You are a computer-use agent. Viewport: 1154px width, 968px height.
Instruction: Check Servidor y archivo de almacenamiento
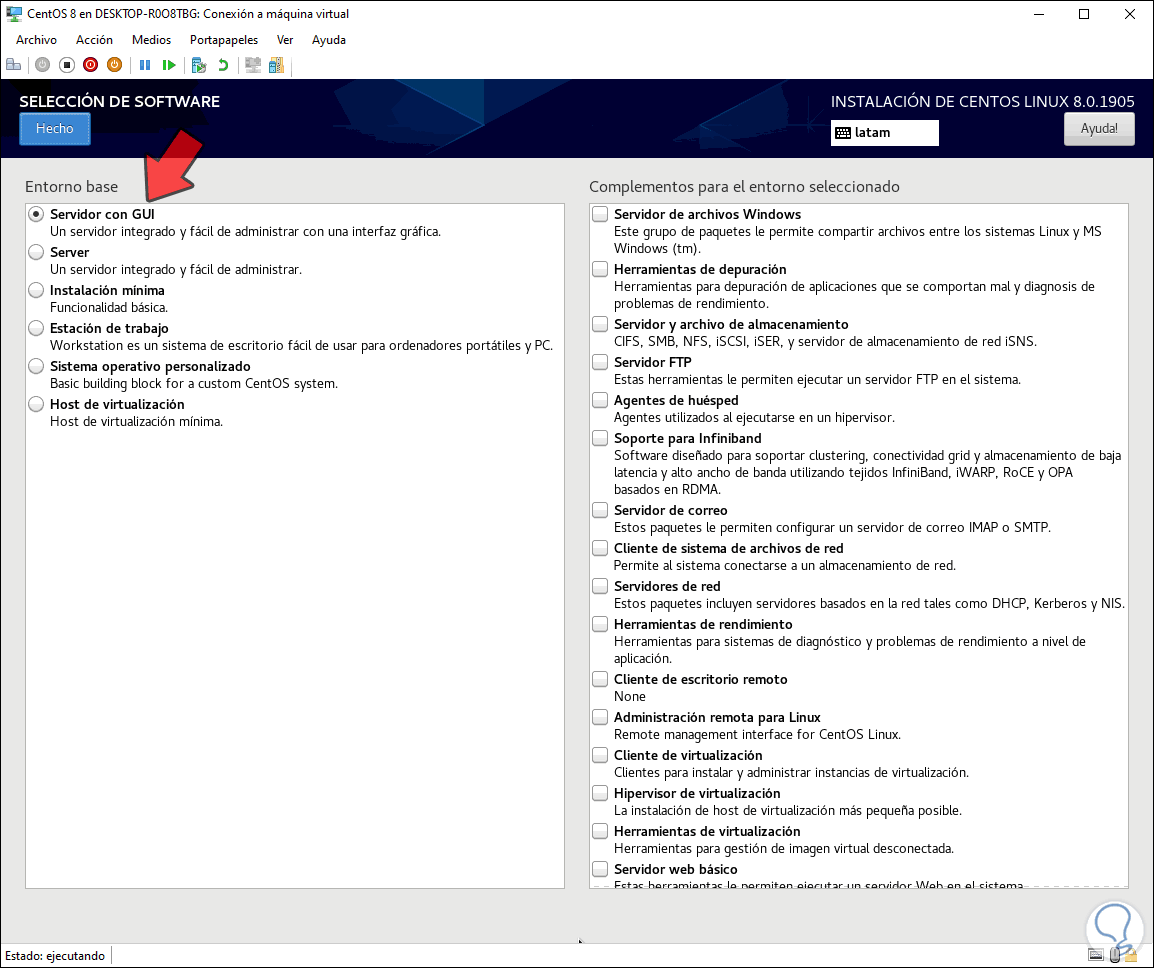tap(601, 325)
